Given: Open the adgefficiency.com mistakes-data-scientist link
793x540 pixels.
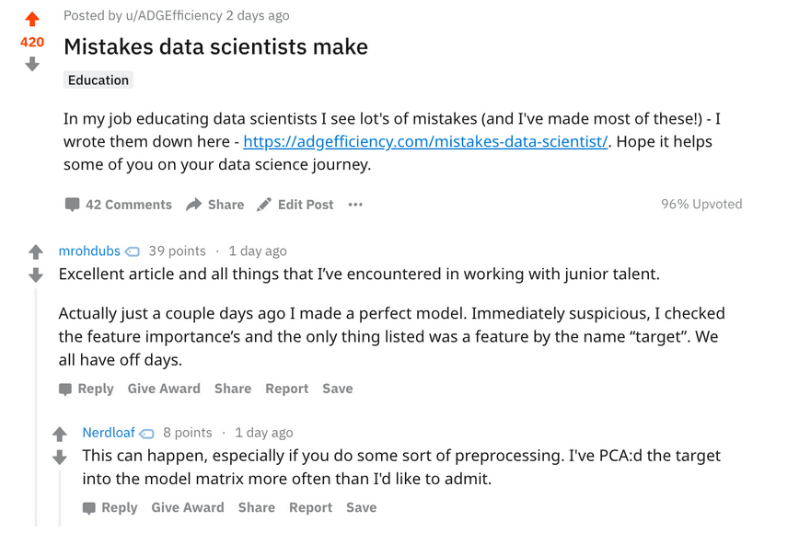Looking at the screenshot, I should [425, 142].
